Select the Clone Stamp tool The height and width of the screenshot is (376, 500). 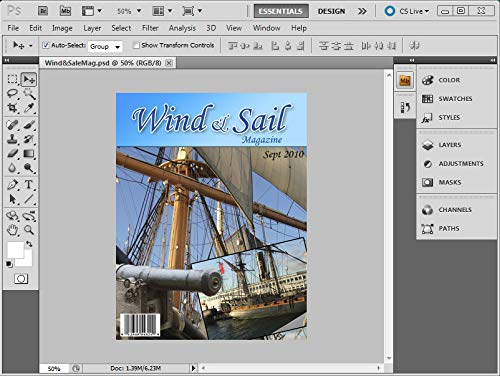coord(12,139)
